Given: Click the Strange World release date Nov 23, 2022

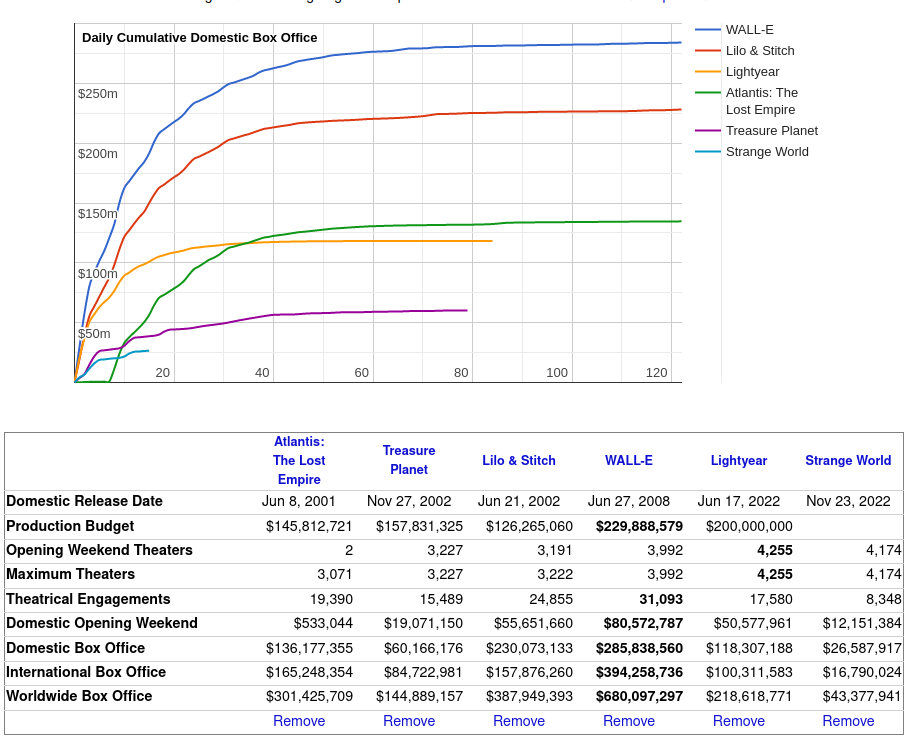Looking at the screenshot, I should (848, 501).
